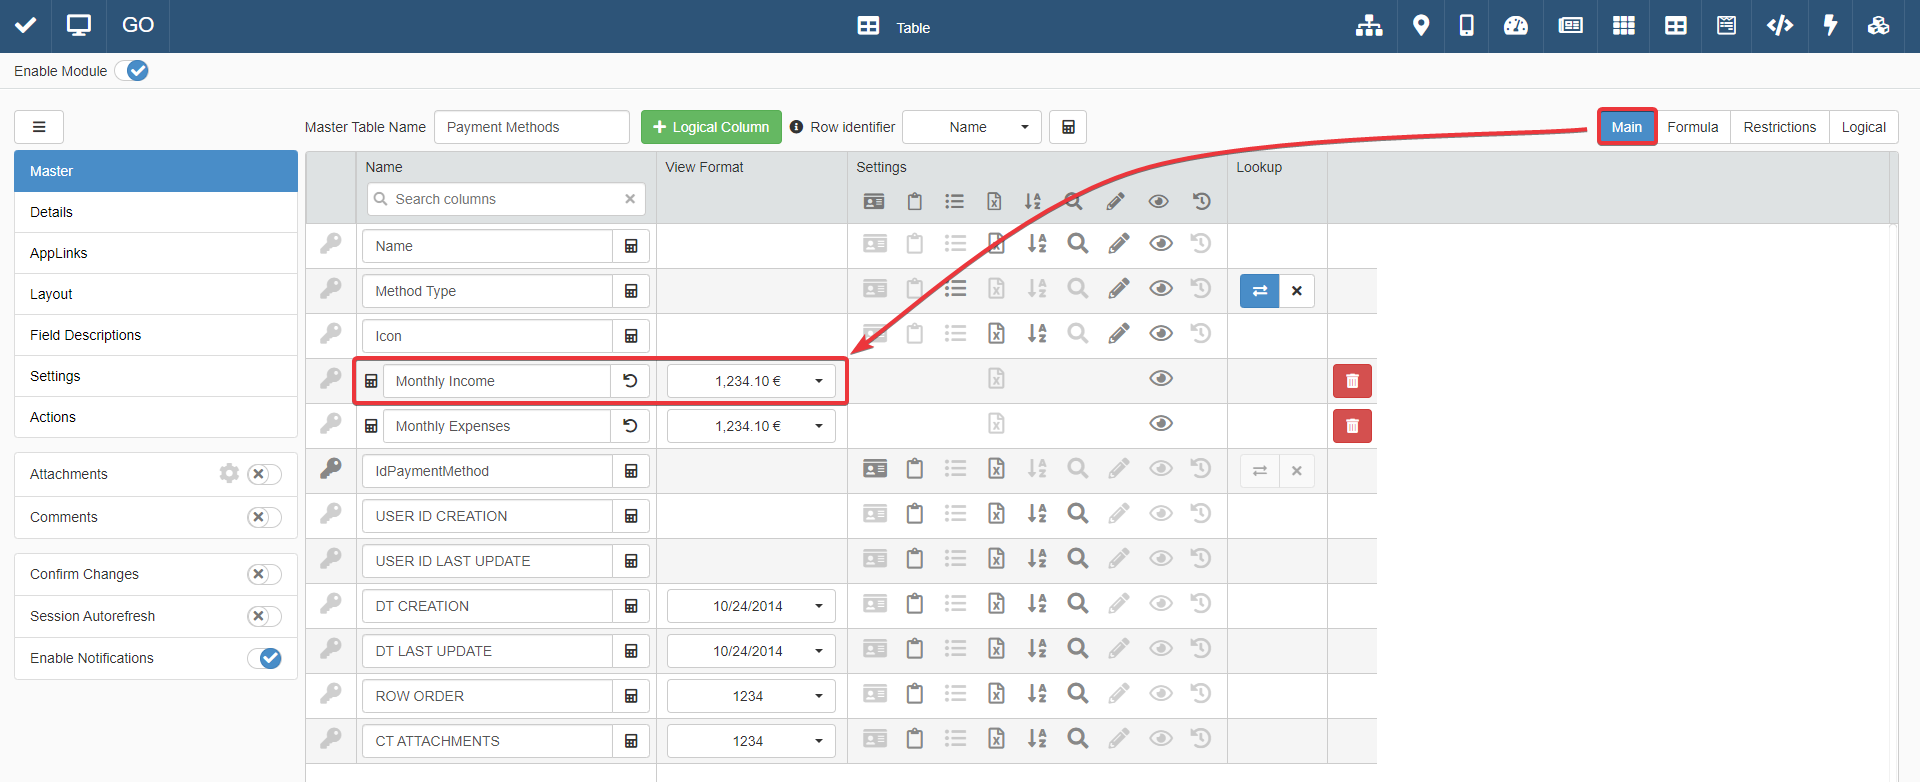Open Field Descriptions in the sidebar
This screenshot has width=1920, height=782.
coord(86,335)
